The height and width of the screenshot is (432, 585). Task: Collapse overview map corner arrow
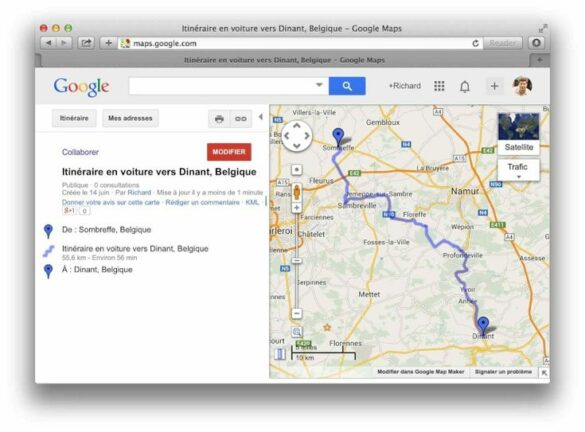pos(544,372)
